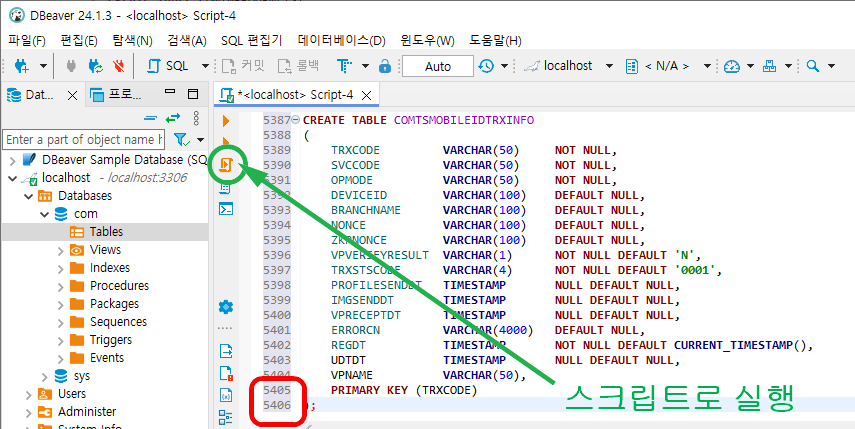Viewport: 855px width, 429px height.
Task: Open the 검색(A) menu
Action: pos(187,41)
